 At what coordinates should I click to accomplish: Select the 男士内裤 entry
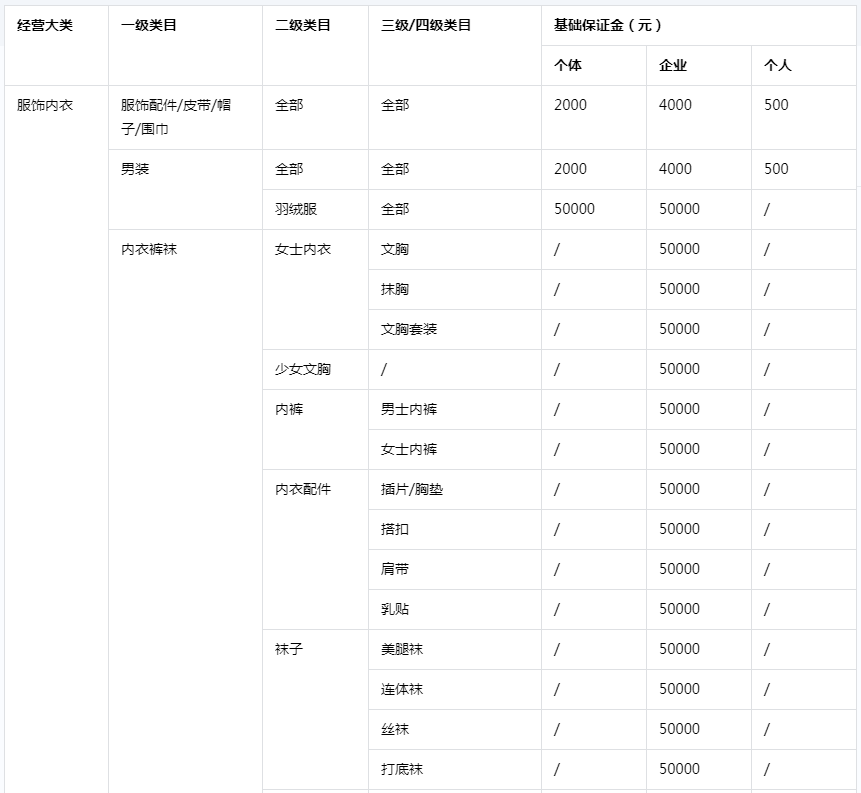(409, 409)
